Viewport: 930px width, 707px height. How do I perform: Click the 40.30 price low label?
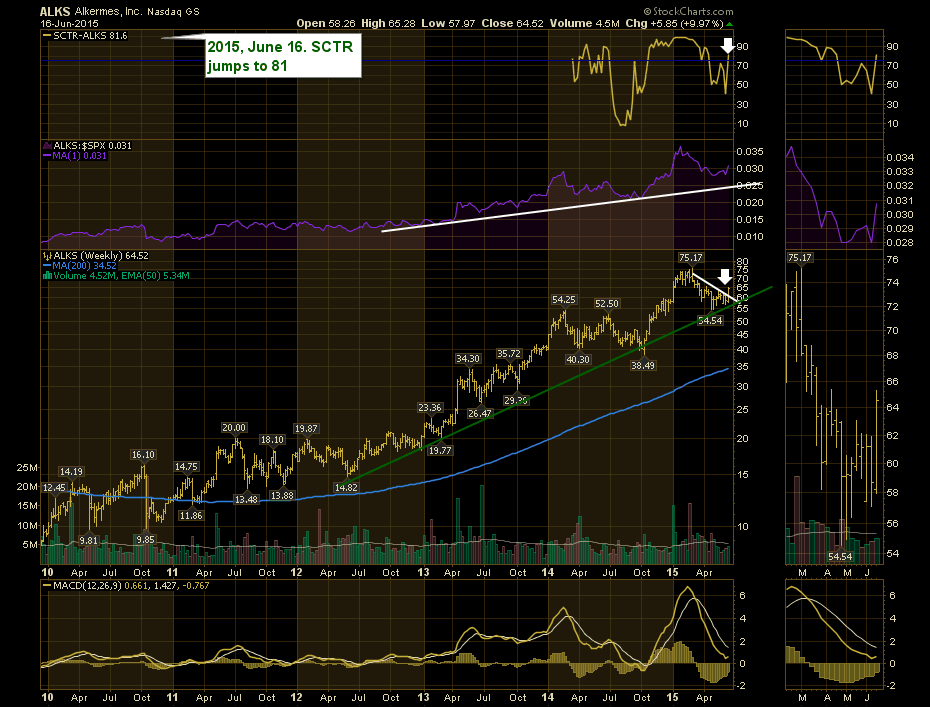(x=578, y=359)
